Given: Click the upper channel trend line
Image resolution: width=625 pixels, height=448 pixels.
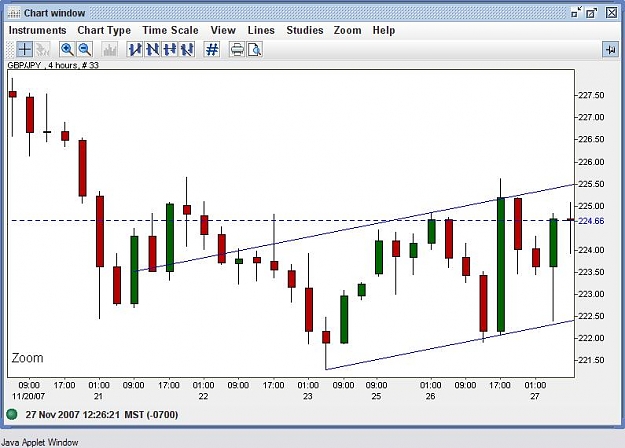Looking at the screenshot, I should (x=355, y=228).
